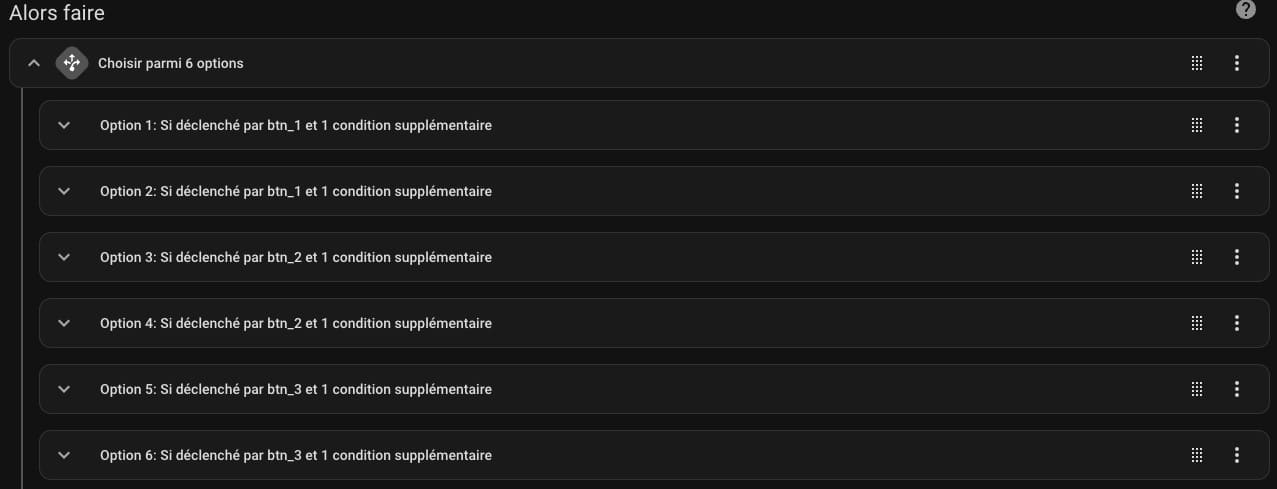Click the Alors faire section heading

(x=57, y=13)
